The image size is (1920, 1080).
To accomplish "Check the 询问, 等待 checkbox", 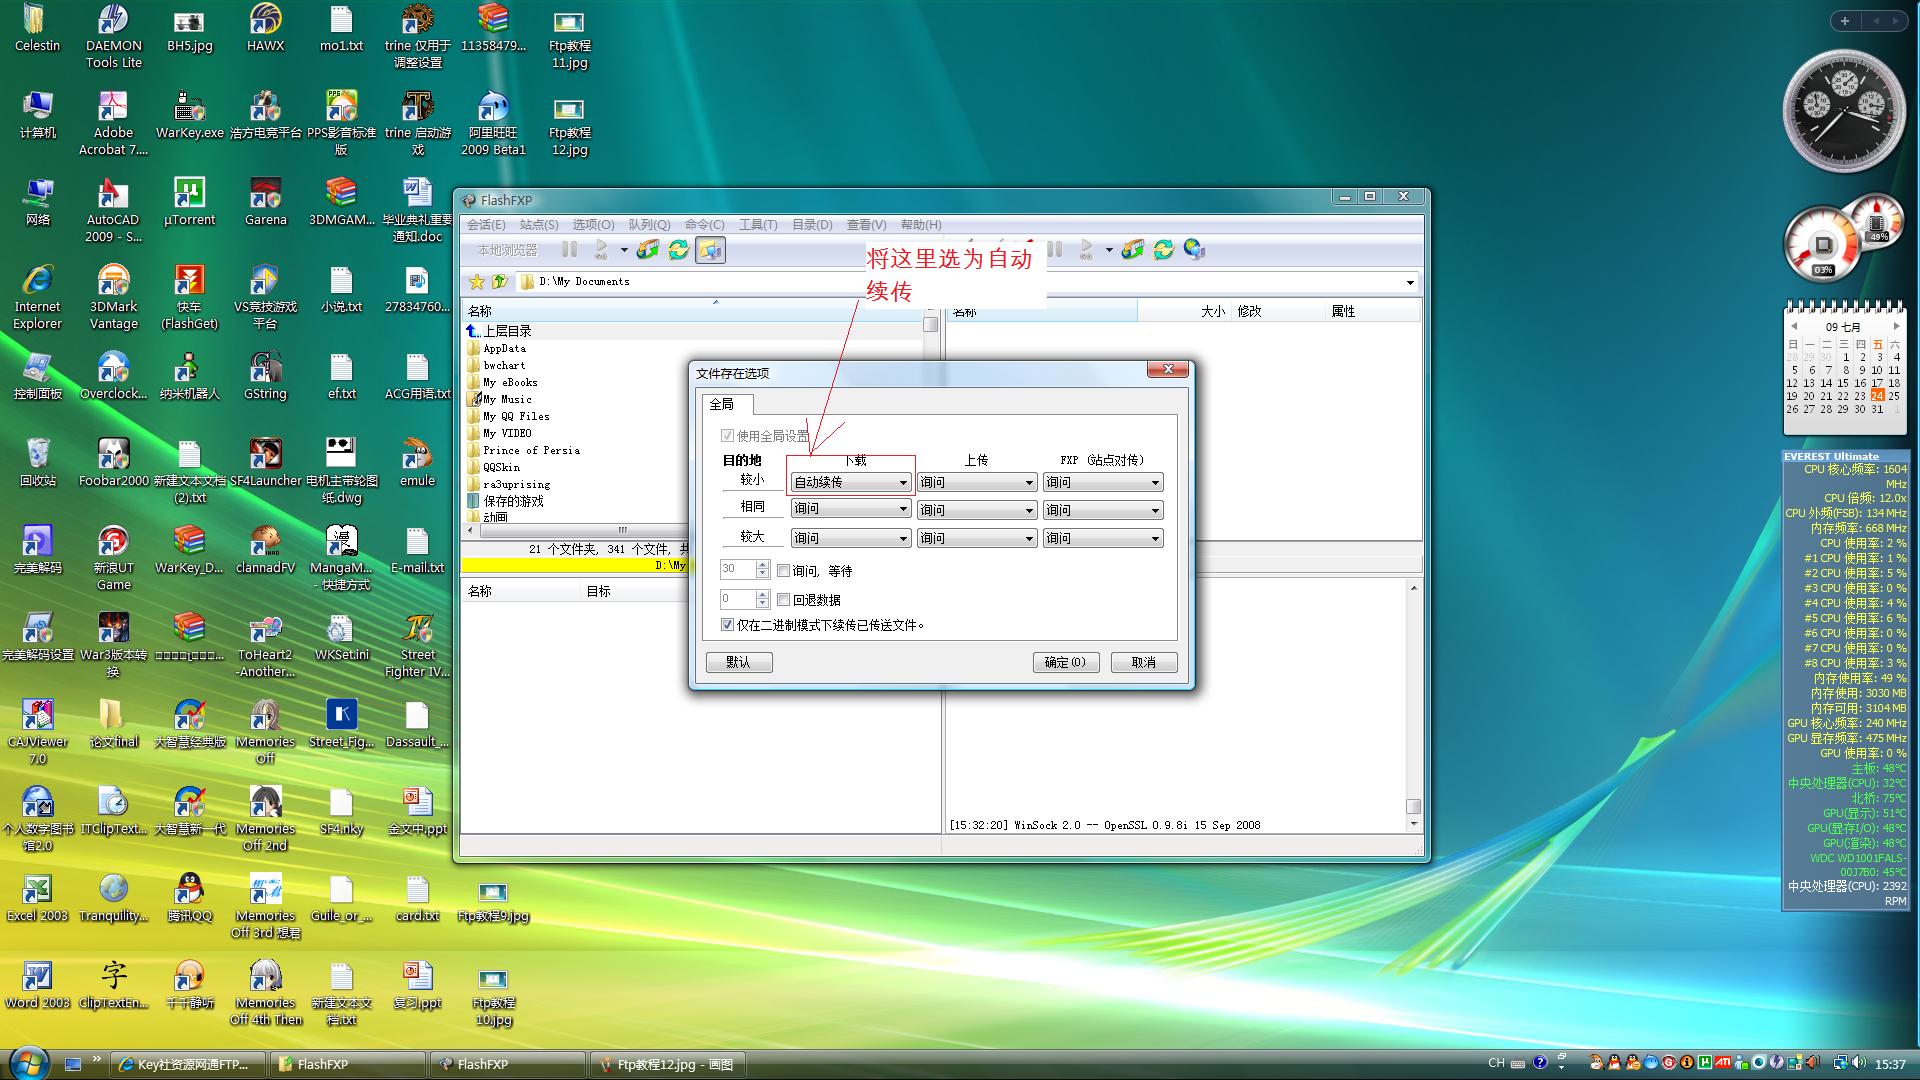I will coord(783,571).
